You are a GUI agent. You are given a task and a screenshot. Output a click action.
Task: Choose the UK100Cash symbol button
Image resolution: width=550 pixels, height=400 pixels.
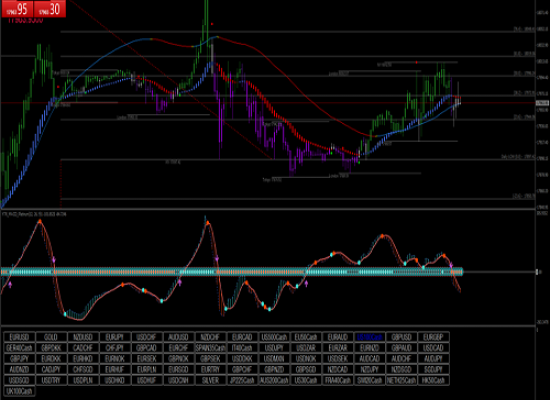[19, 391]
